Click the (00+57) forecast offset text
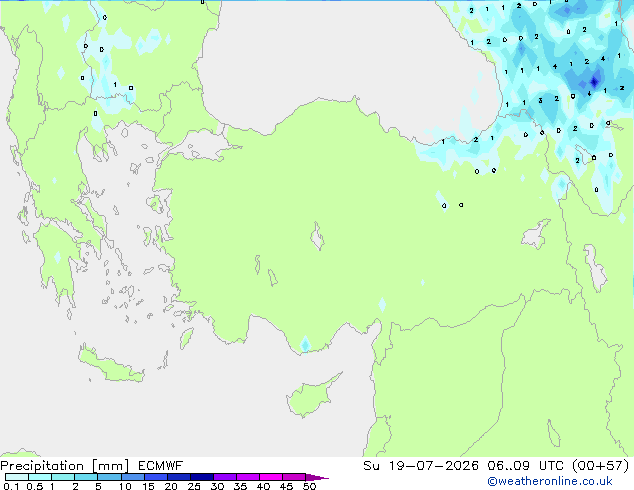This screenshot has width=634, height=490. coord(601,466)
